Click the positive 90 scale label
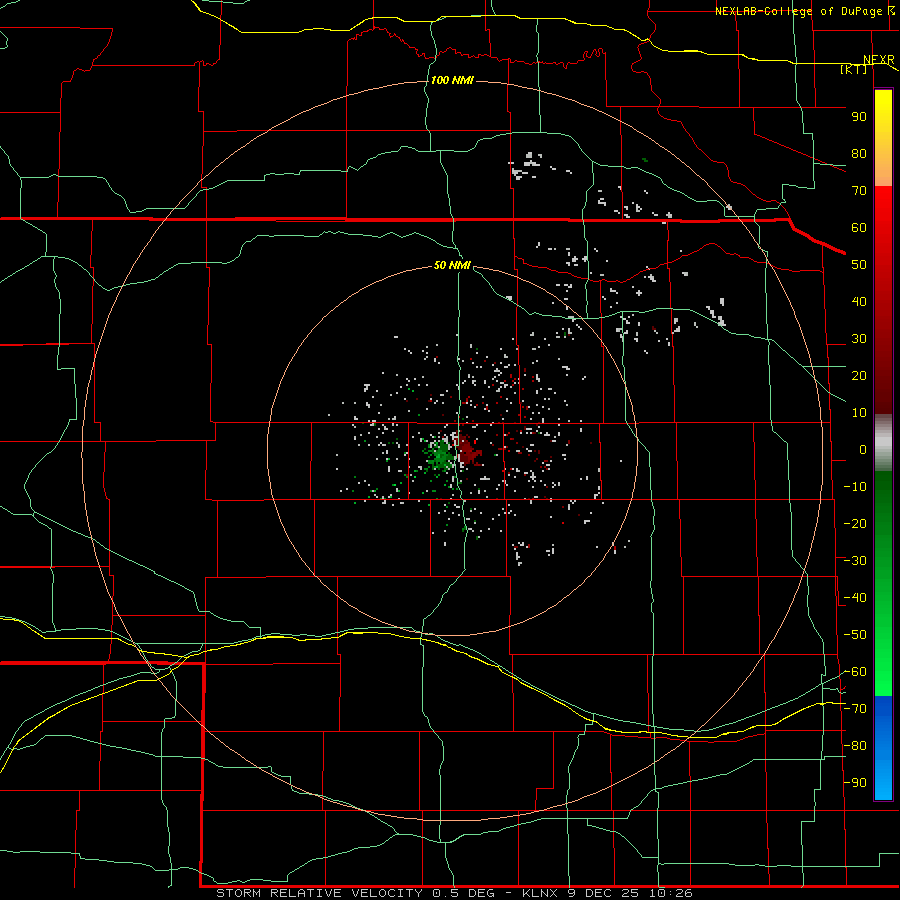The image size is (900, 900). pyautogui.click(x=859, y=117)
